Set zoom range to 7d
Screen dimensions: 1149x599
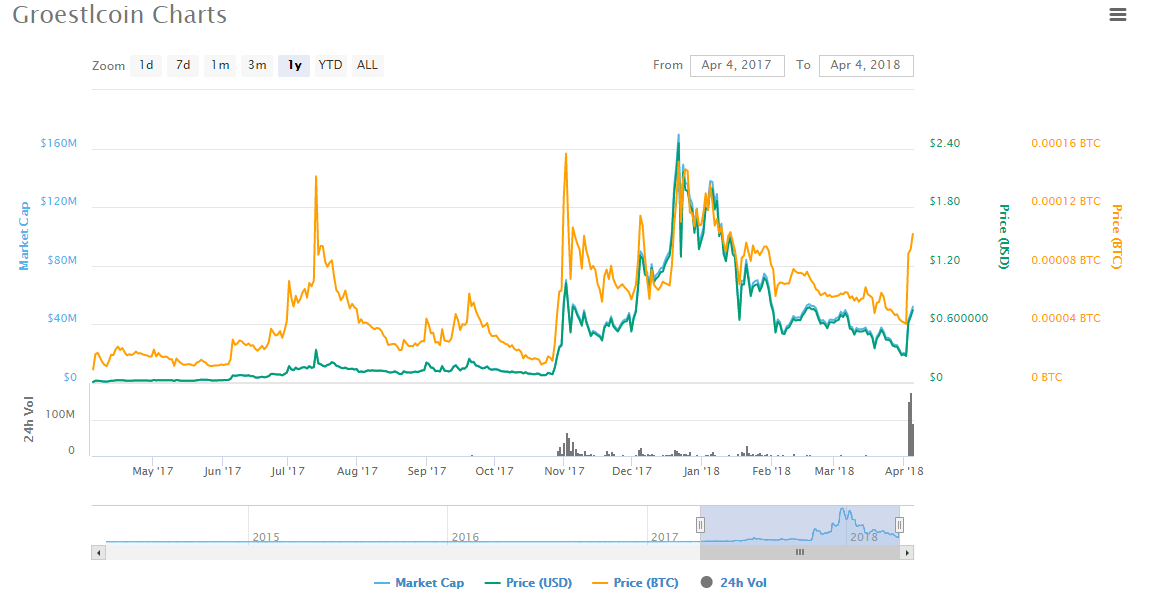pyautogui.click(x=183, y=66)
